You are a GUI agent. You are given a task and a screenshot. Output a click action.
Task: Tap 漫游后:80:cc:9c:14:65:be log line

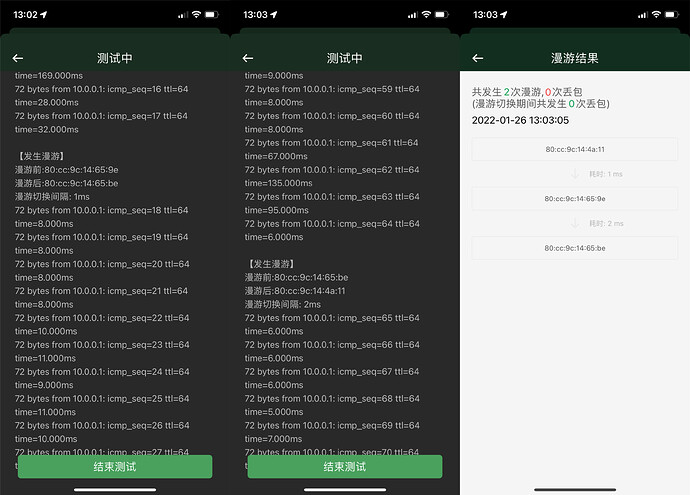click(x=66, y=183)
